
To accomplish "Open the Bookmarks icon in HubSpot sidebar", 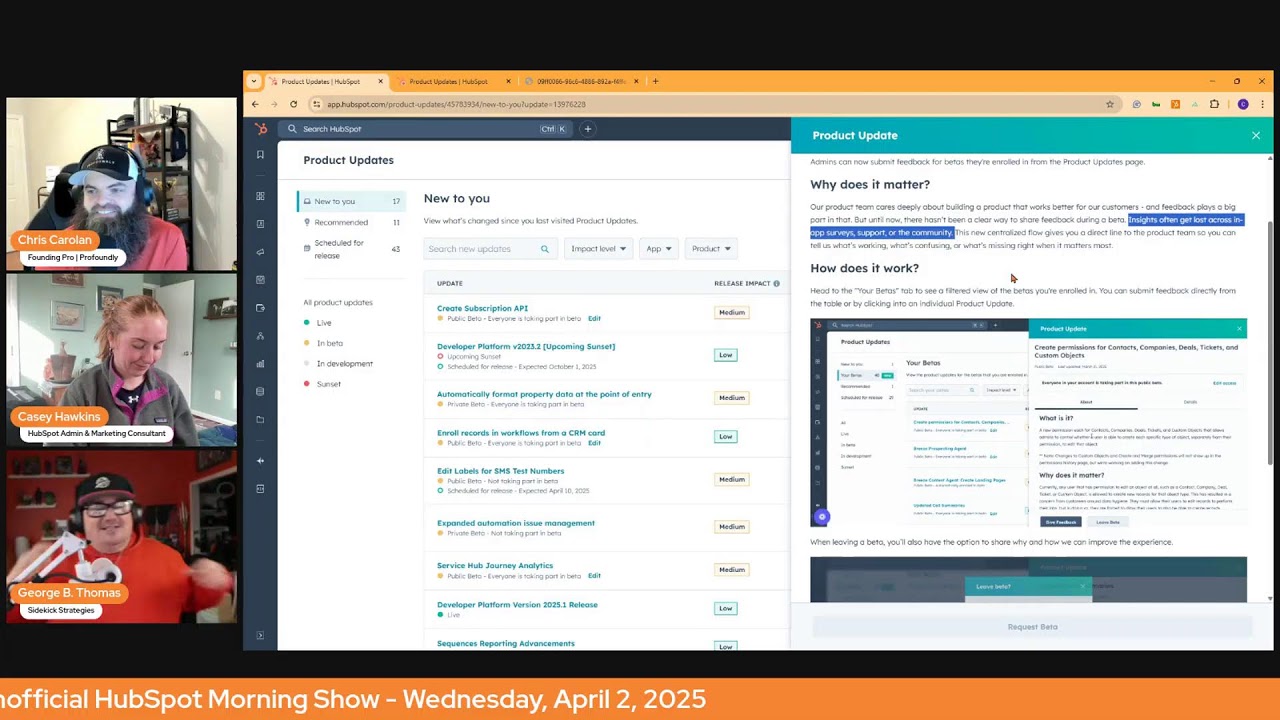I will (x=261, y=155).
